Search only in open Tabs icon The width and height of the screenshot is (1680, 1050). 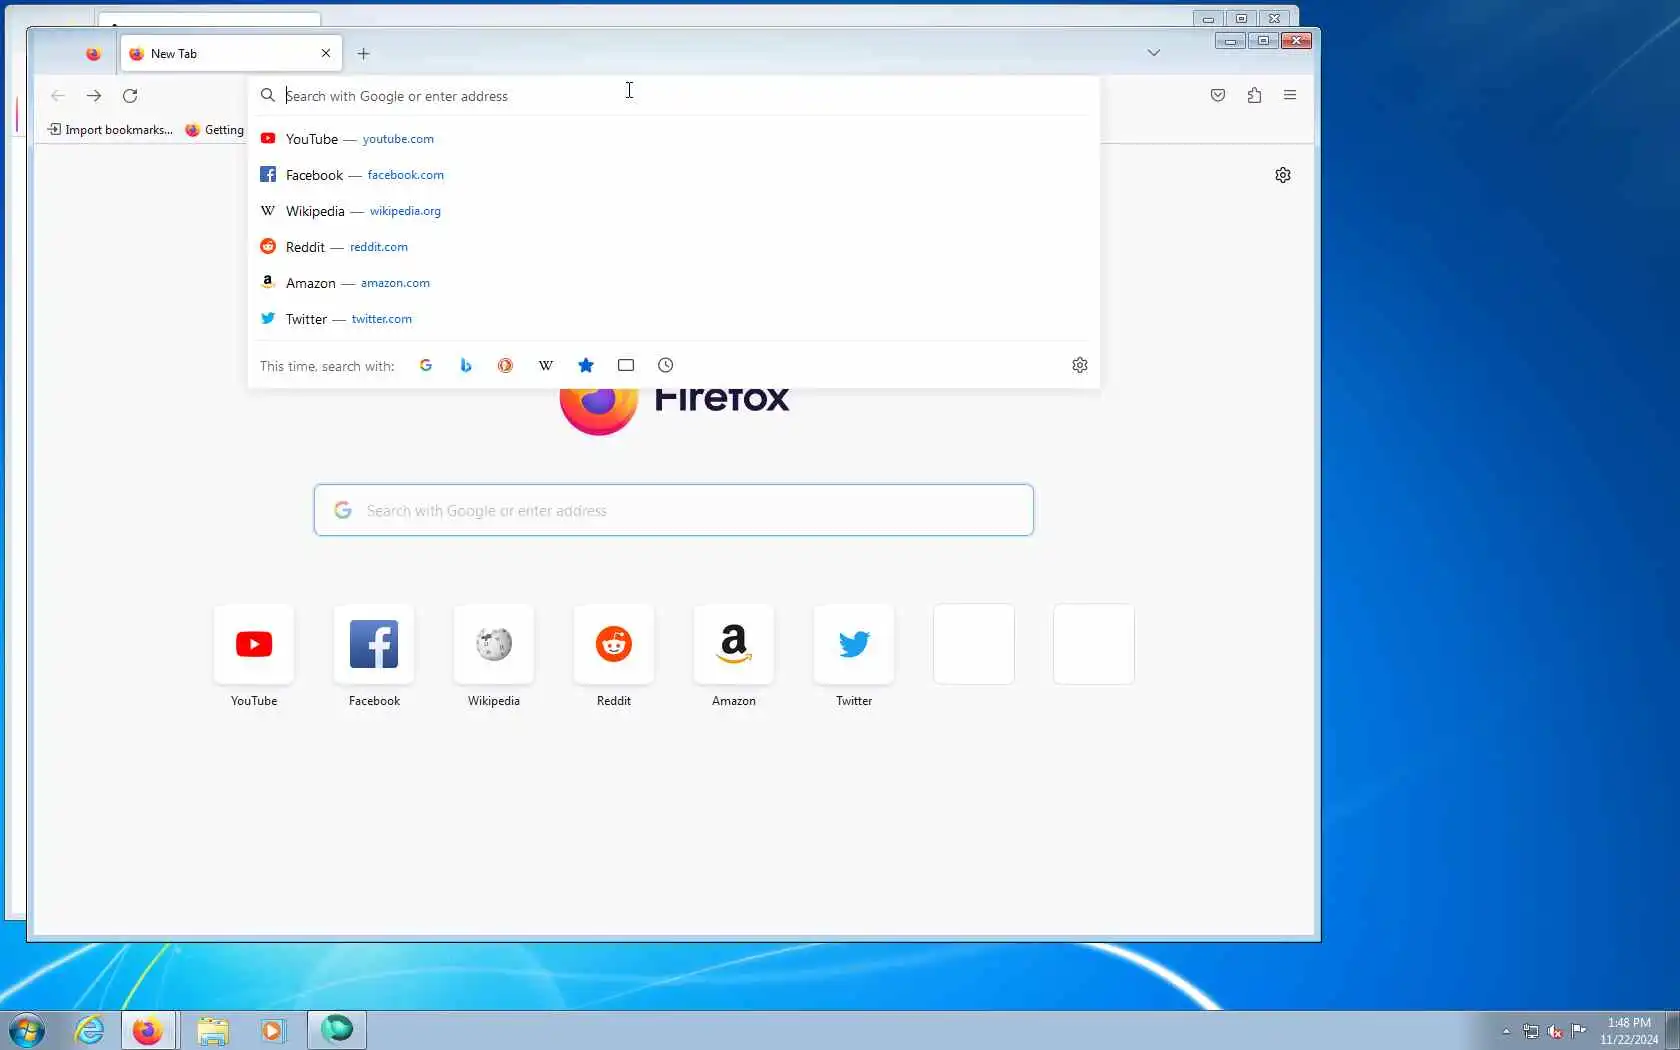point(626,366)
